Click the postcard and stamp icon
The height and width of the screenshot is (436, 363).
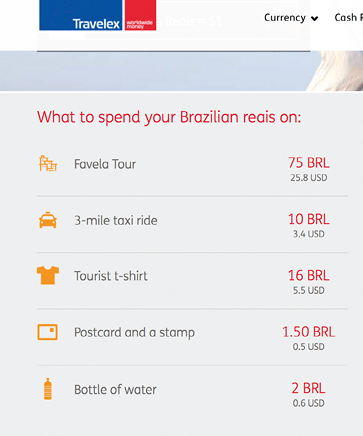pyautogui.click(x=47, y=332)
